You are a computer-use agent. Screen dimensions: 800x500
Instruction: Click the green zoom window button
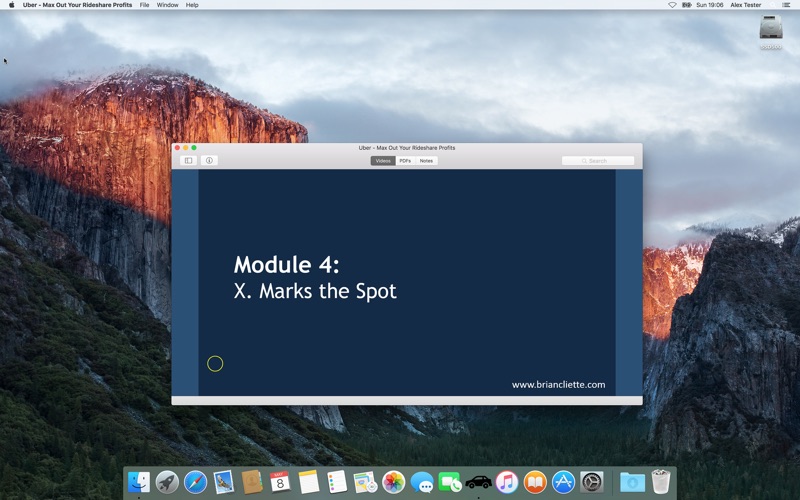tap(194, 147)
